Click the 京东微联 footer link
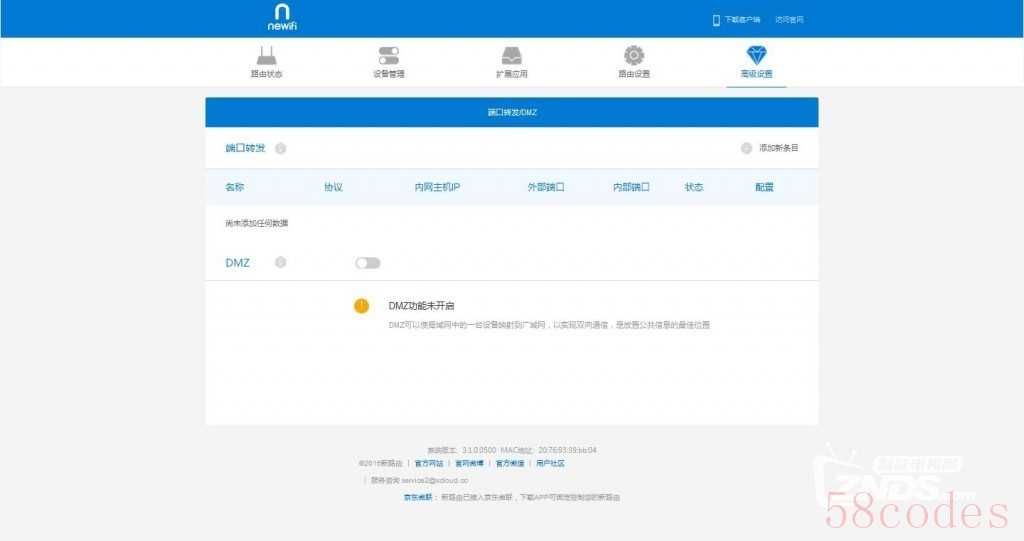1024x541 pixels. click(417, 497)
